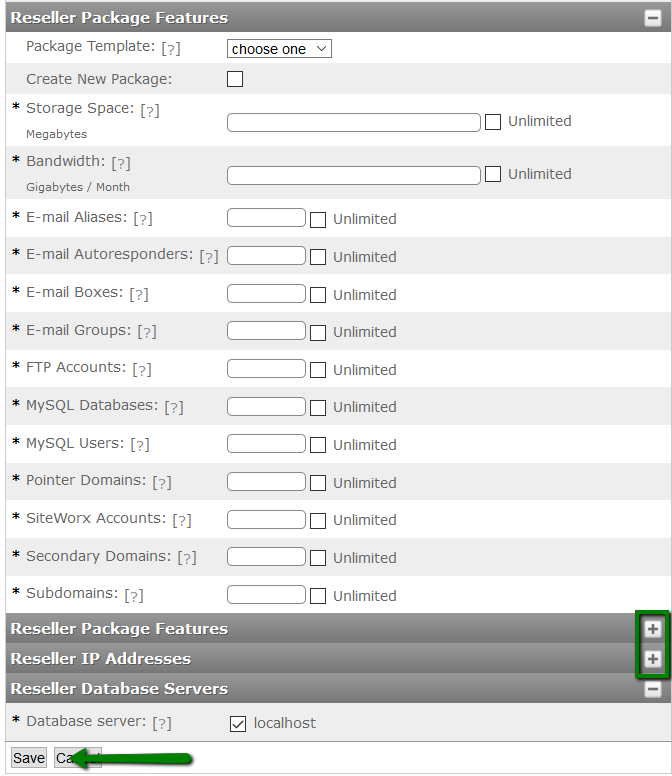Click the Bandwidth help question mark
The width and height of the screenshot is (672, 776).
pyautogui.click(x=121, y=163)
